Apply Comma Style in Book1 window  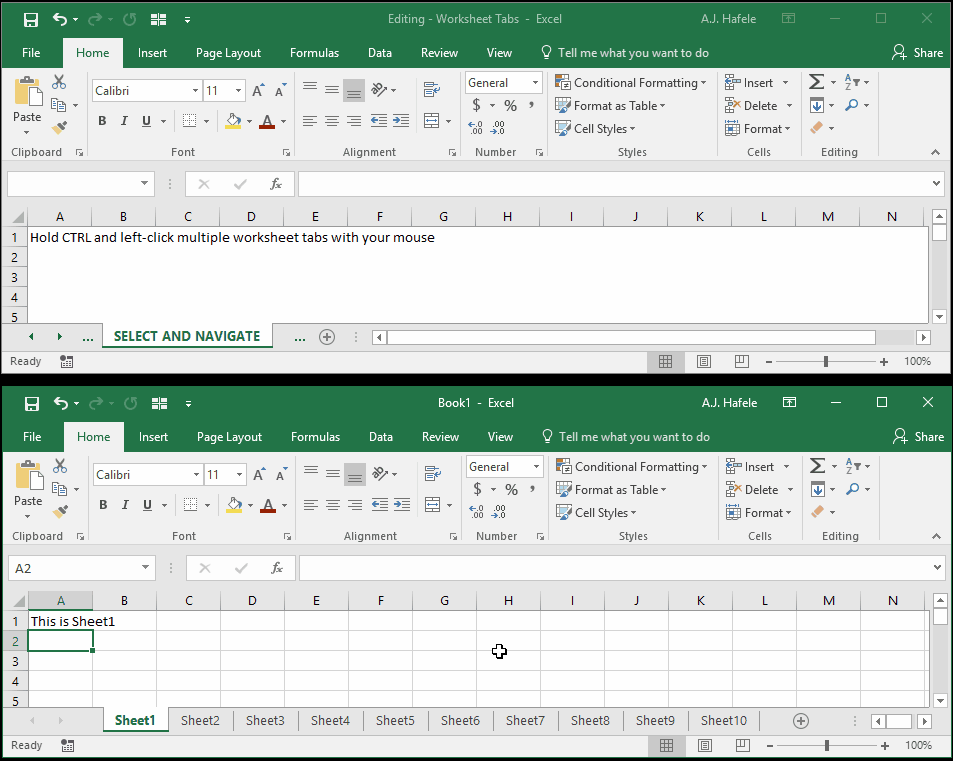pyautogui.click(x=532, y=489)
